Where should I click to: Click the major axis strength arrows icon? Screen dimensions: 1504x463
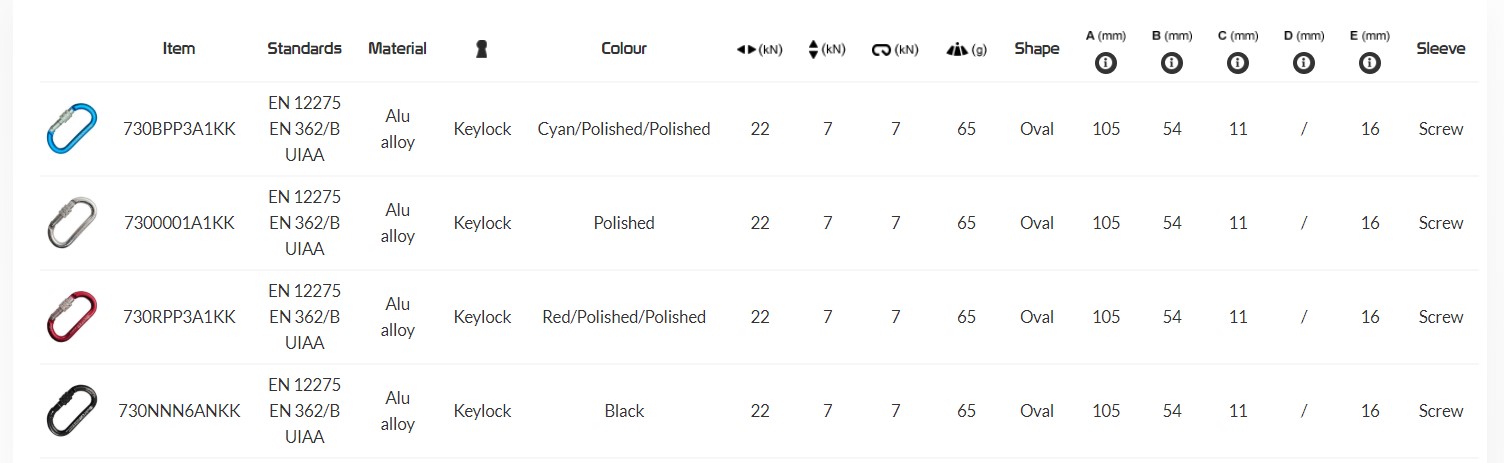point(746,49)
